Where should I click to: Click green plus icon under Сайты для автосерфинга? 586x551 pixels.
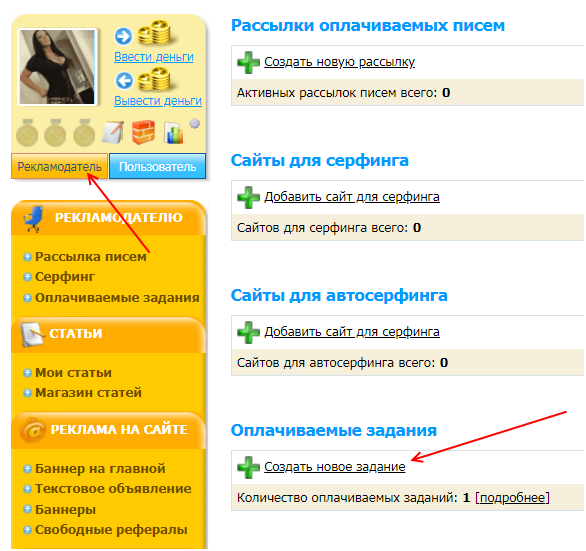click(248, 332)
